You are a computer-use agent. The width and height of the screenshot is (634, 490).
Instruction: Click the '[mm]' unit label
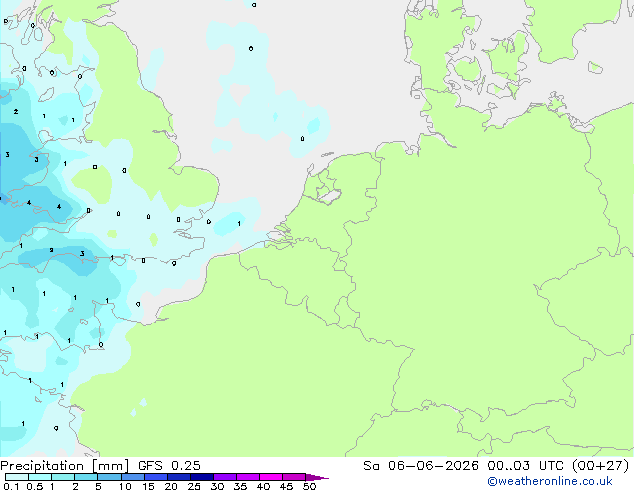110,466
